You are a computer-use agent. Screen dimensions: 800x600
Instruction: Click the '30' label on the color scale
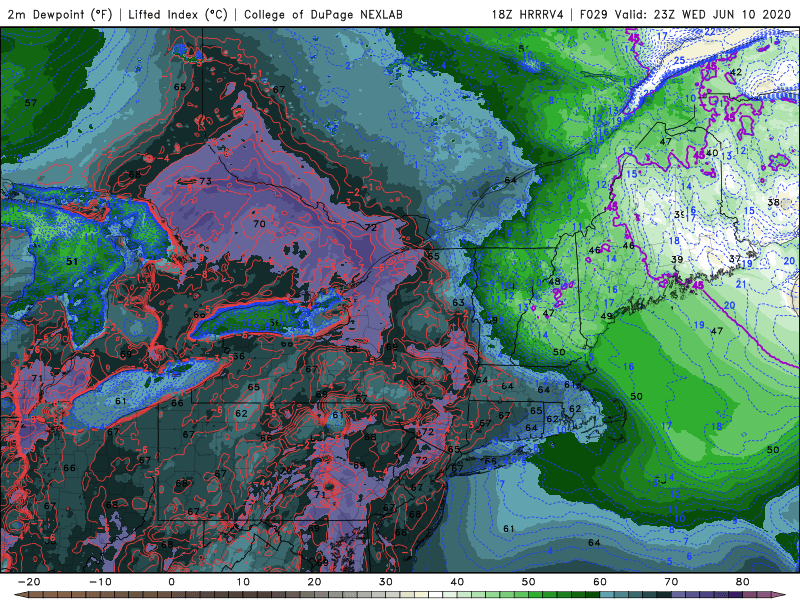386,582
